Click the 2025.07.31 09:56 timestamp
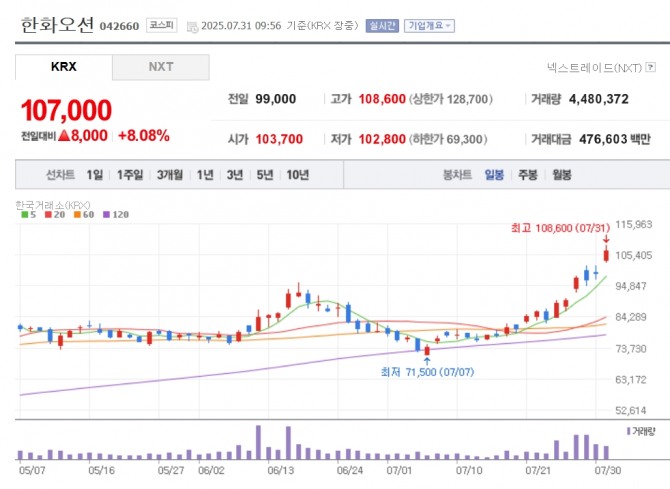The image size is (670, 489). [241, 26]
